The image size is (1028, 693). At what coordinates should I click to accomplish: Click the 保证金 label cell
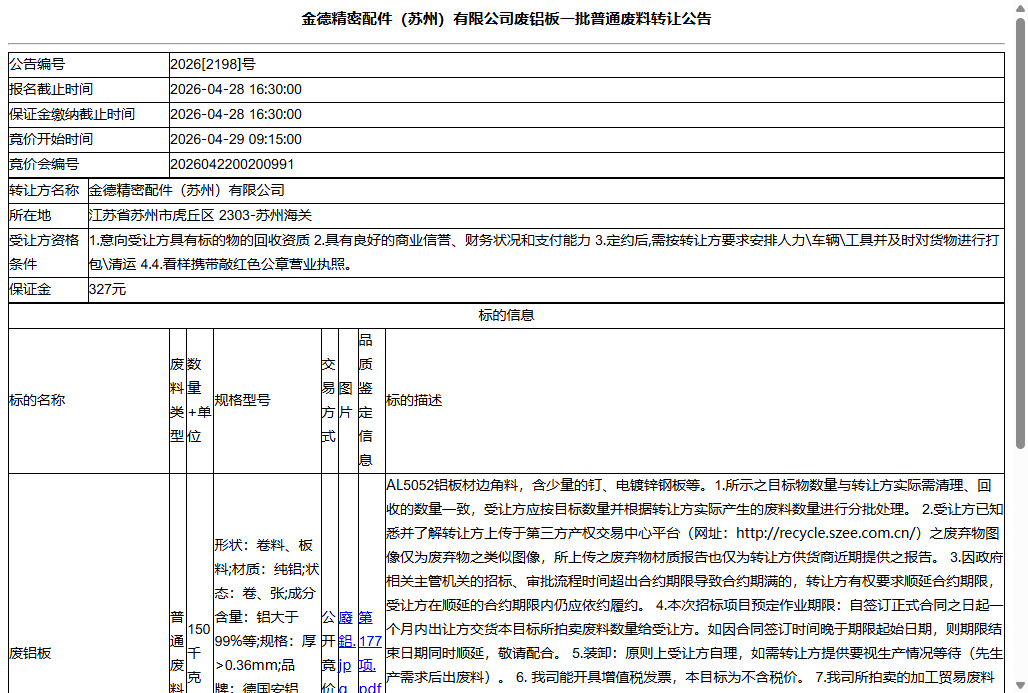pyautogui.click(x=48, y=290)
